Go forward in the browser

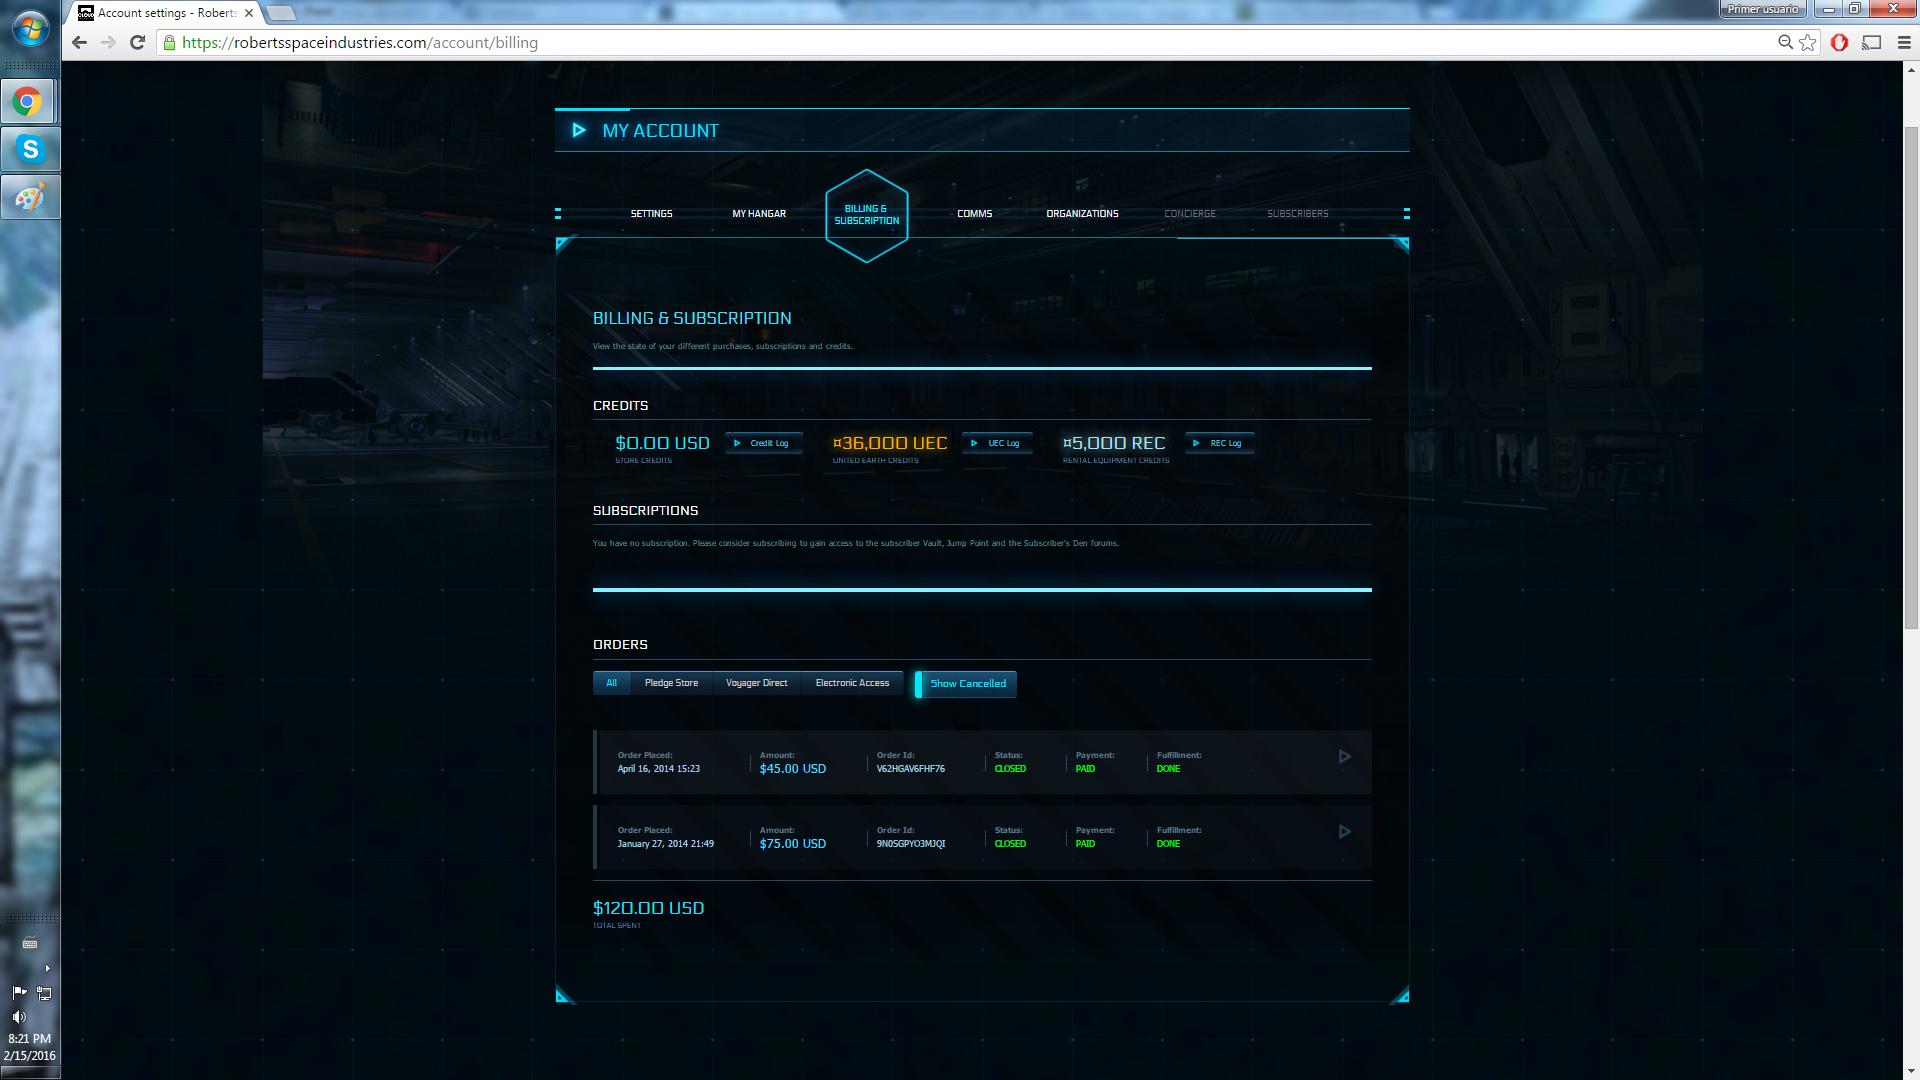coord(109,43)
